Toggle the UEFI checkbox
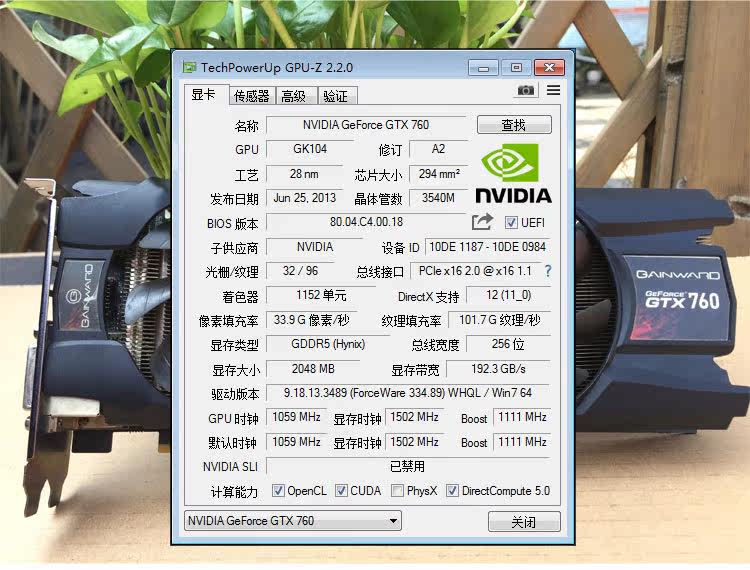The height and width of the screenshot is (570, 750). point(511,222)
